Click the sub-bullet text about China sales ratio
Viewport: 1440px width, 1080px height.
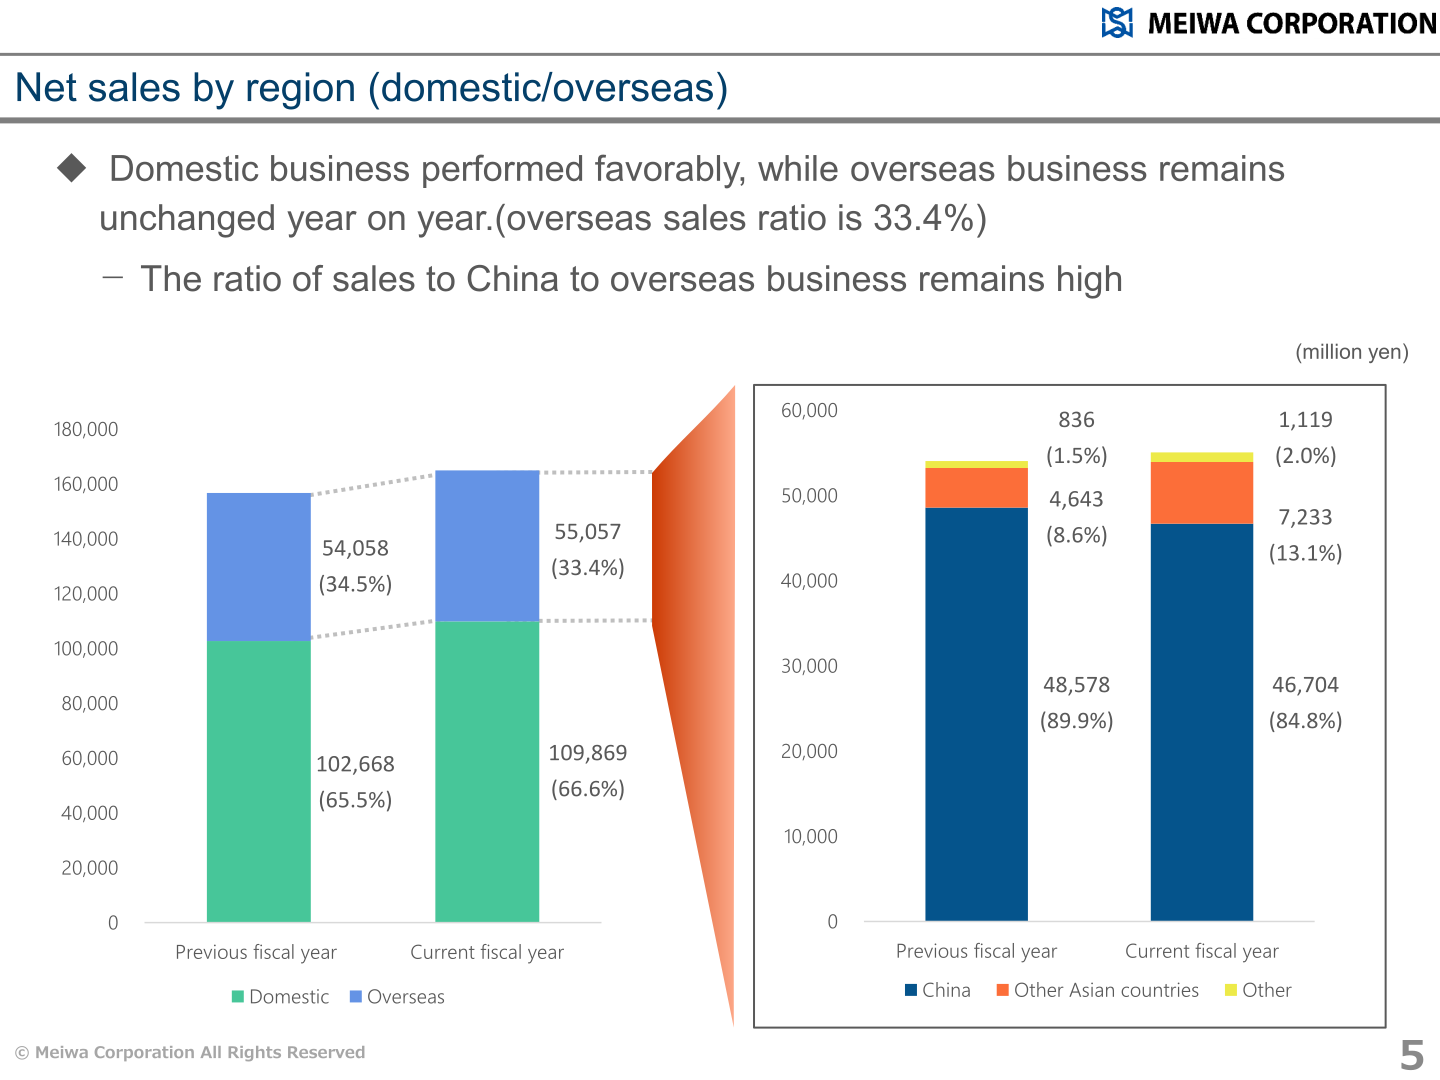631,279
